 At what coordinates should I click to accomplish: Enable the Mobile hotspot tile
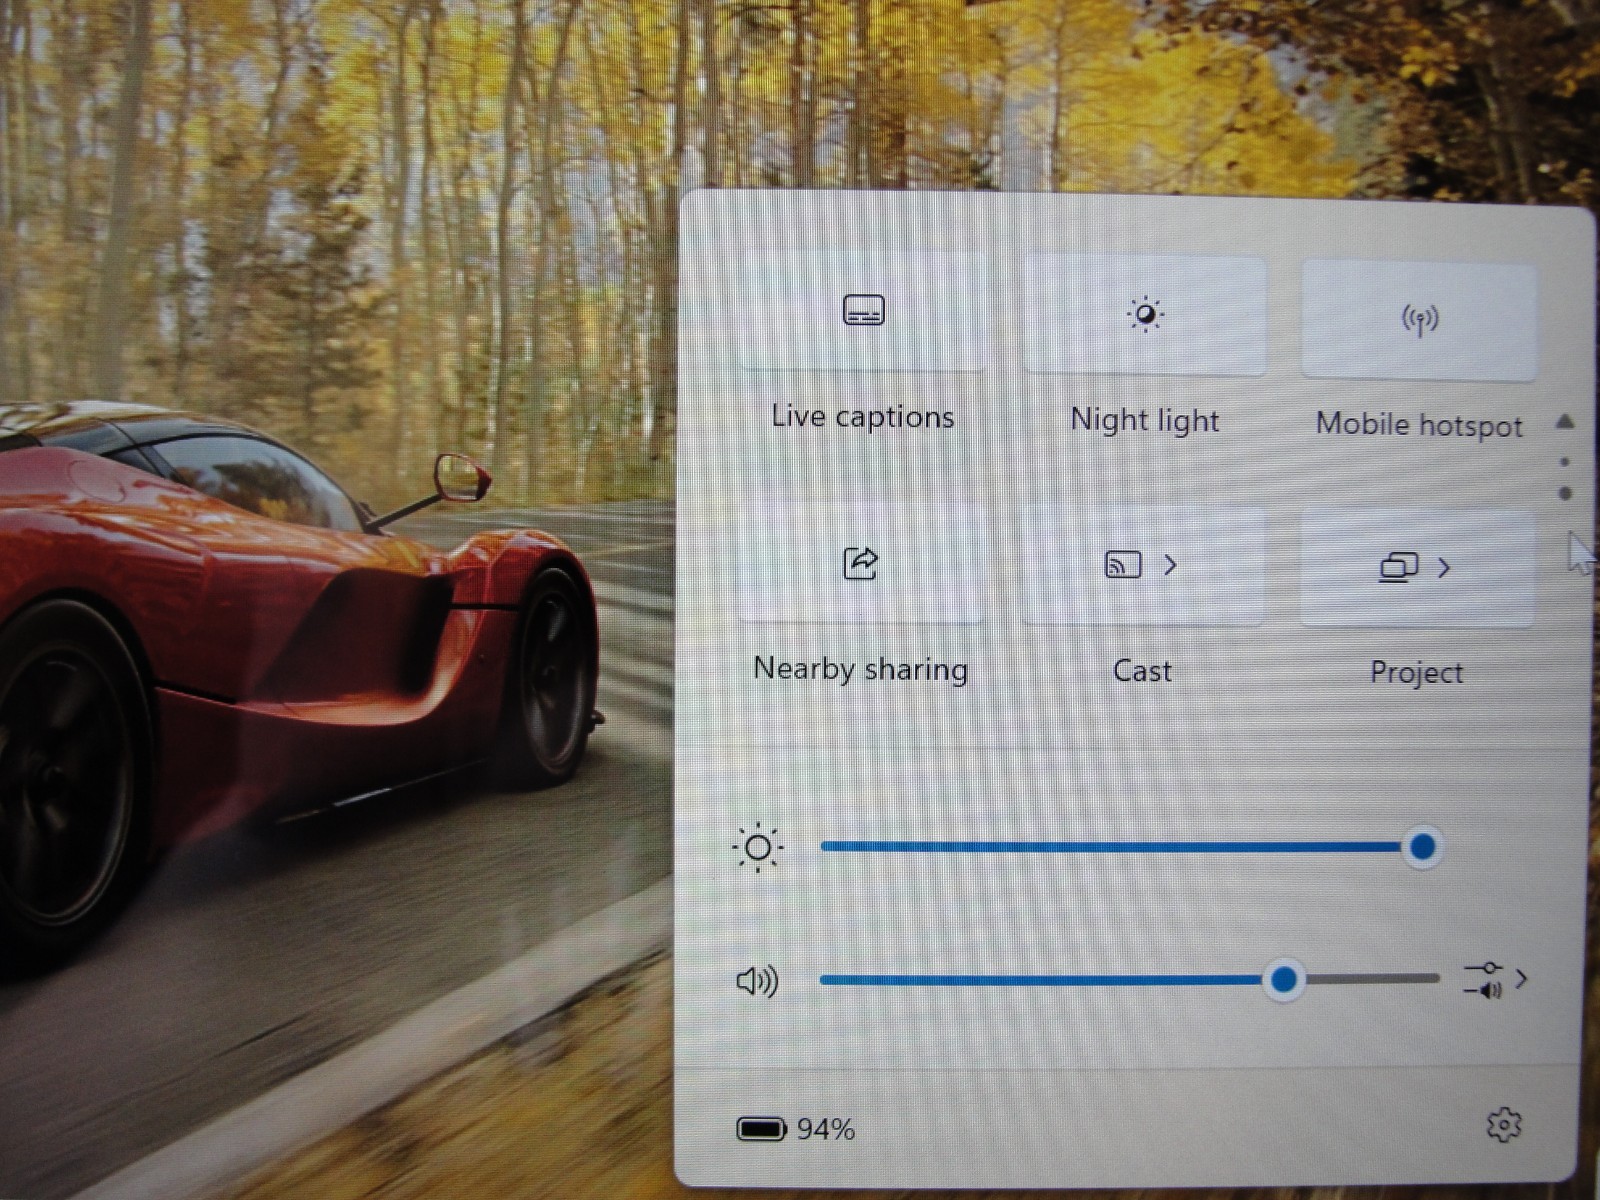click(x=1418, y=320)
